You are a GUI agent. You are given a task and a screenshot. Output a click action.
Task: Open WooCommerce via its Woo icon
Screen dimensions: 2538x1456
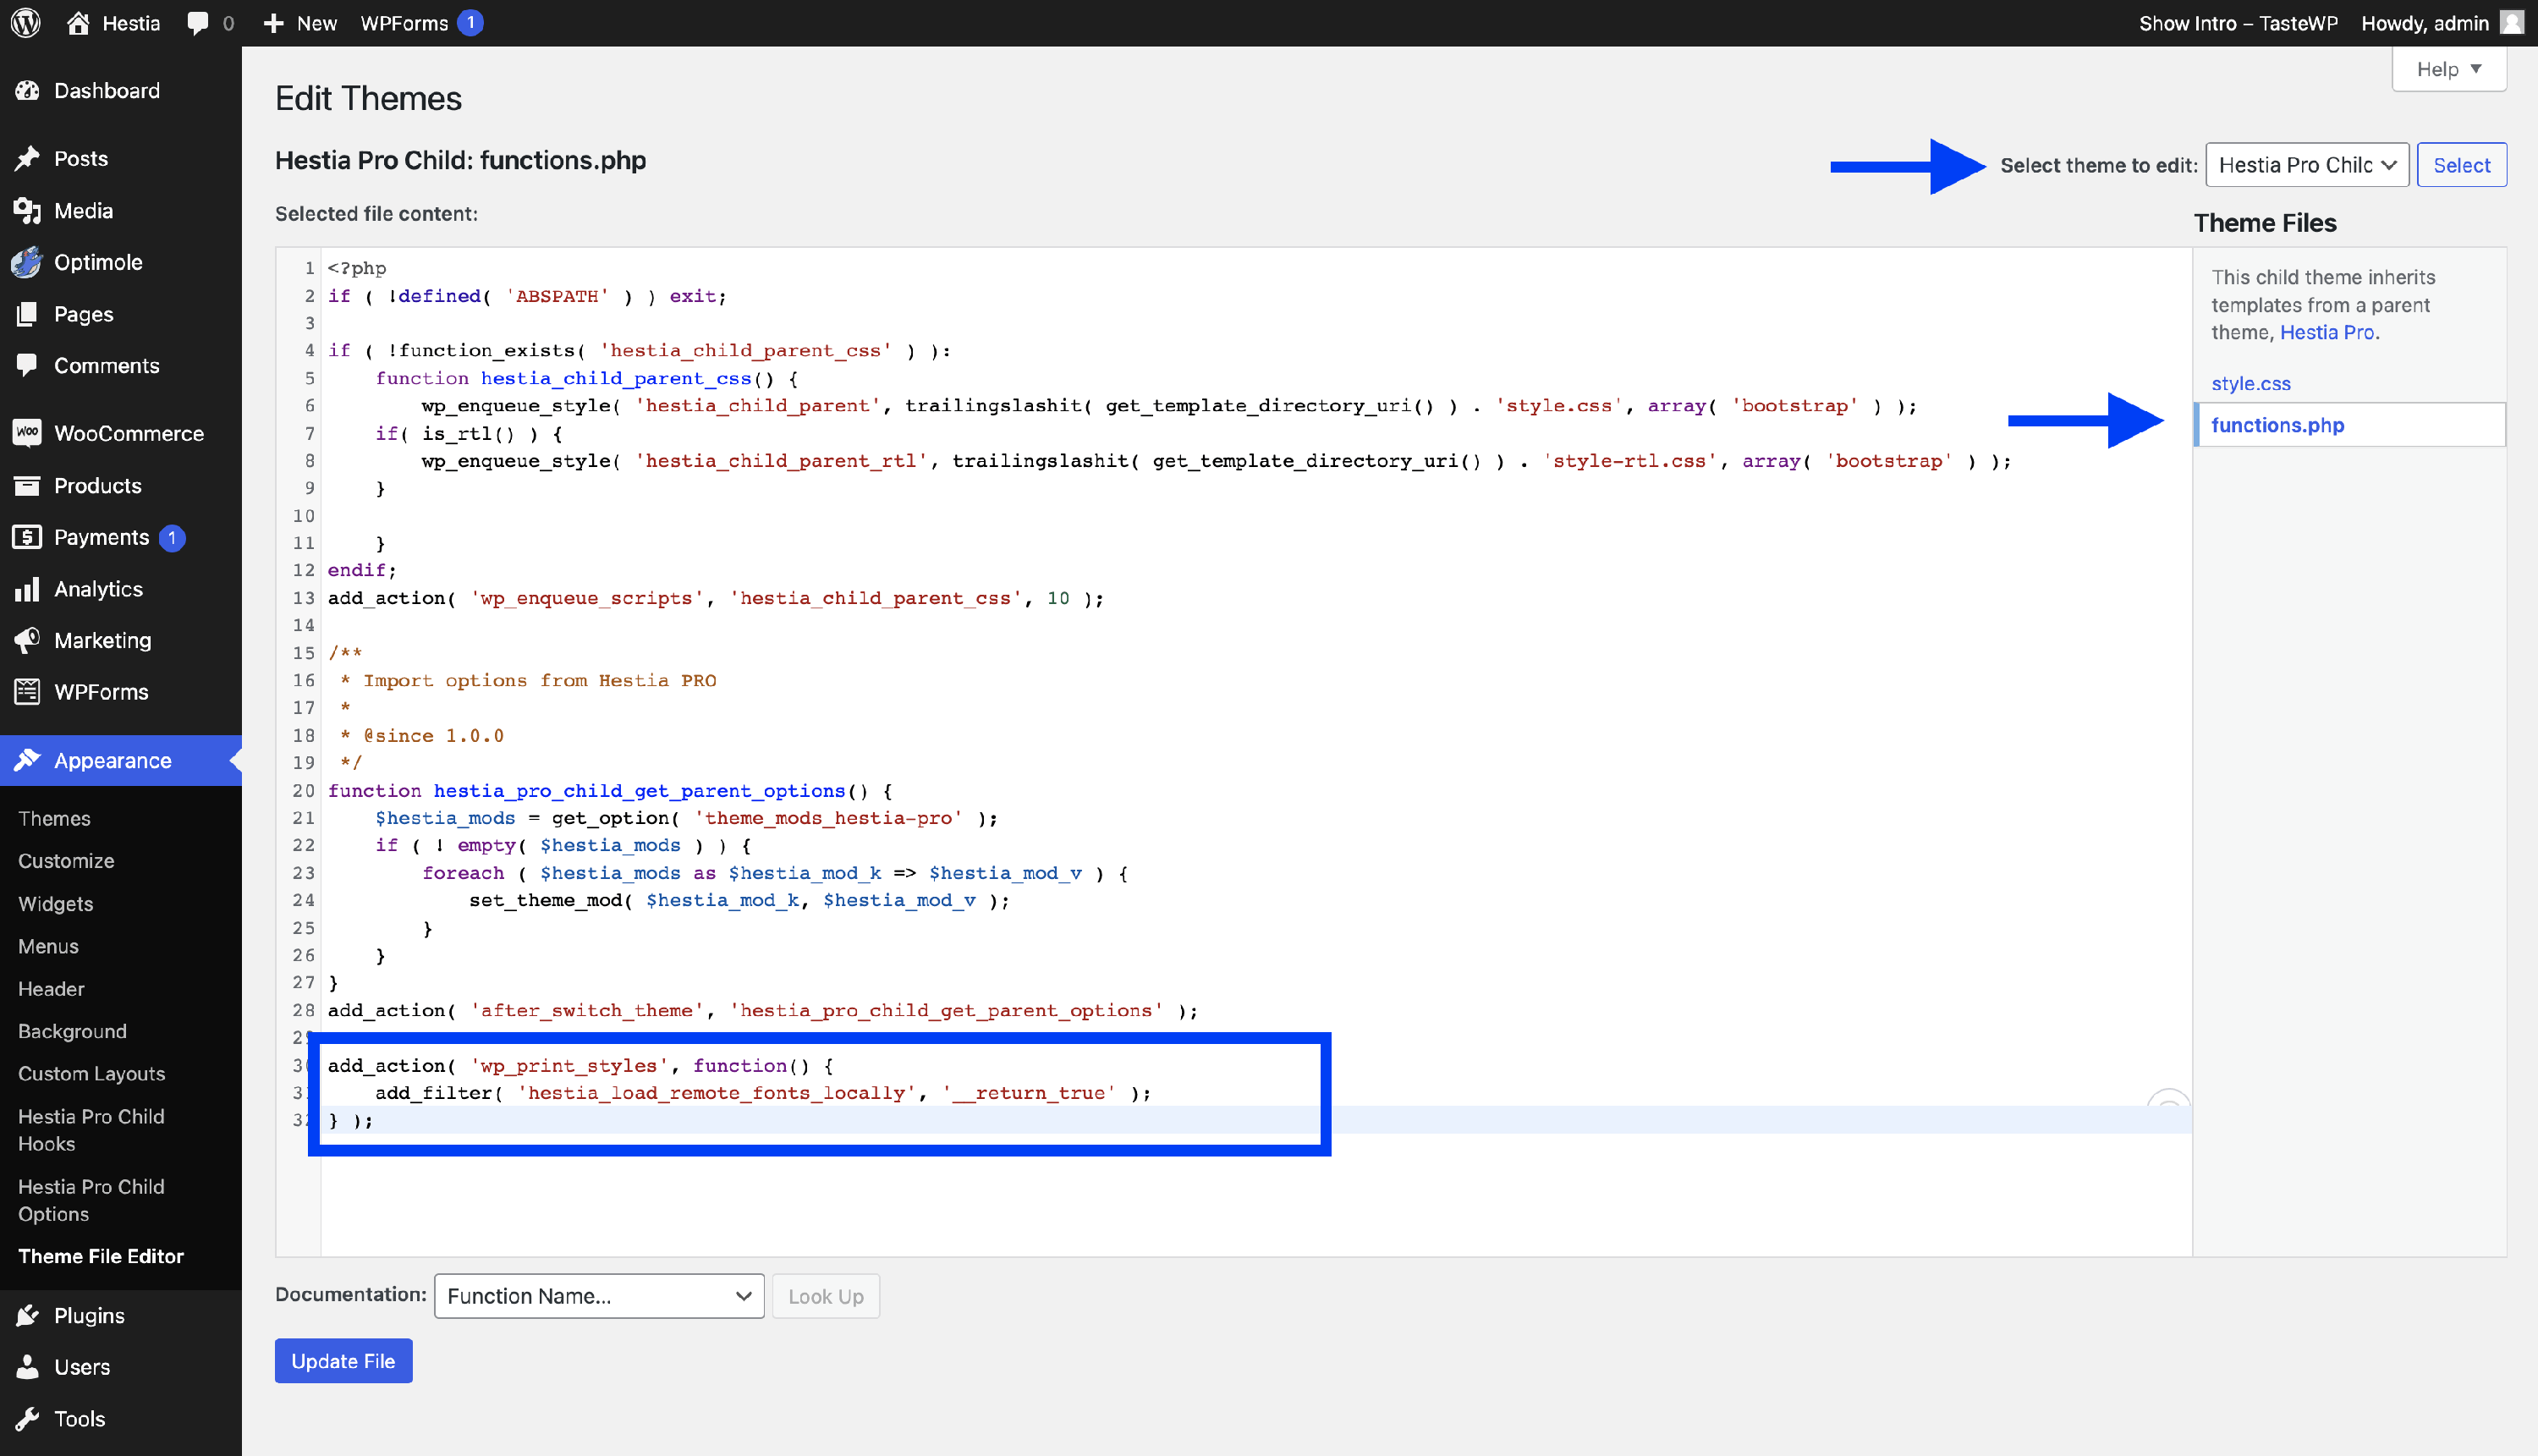[27, 433]
